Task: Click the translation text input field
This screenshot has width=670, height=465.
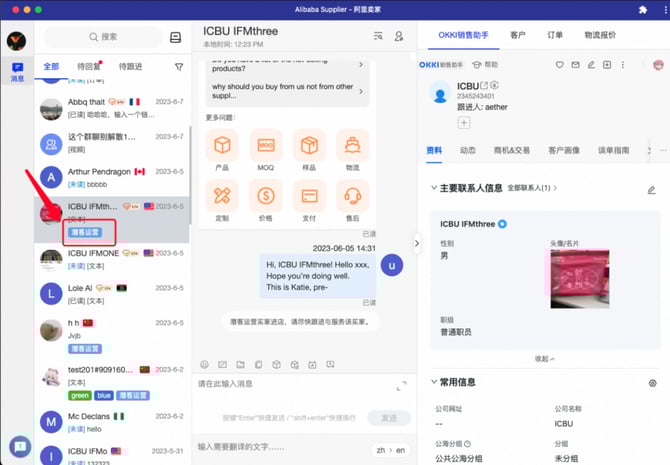Action: pyautogui.click(x=282, y=447)
